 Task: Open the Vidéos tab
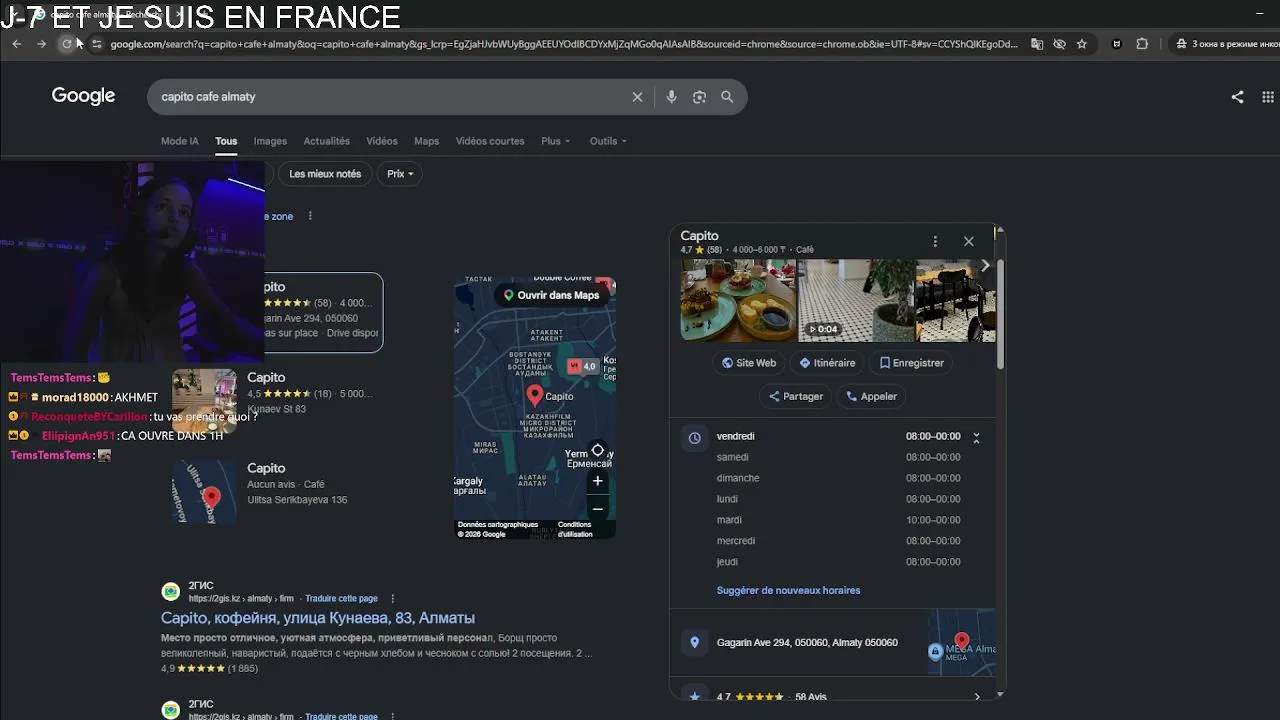point(382,141)
